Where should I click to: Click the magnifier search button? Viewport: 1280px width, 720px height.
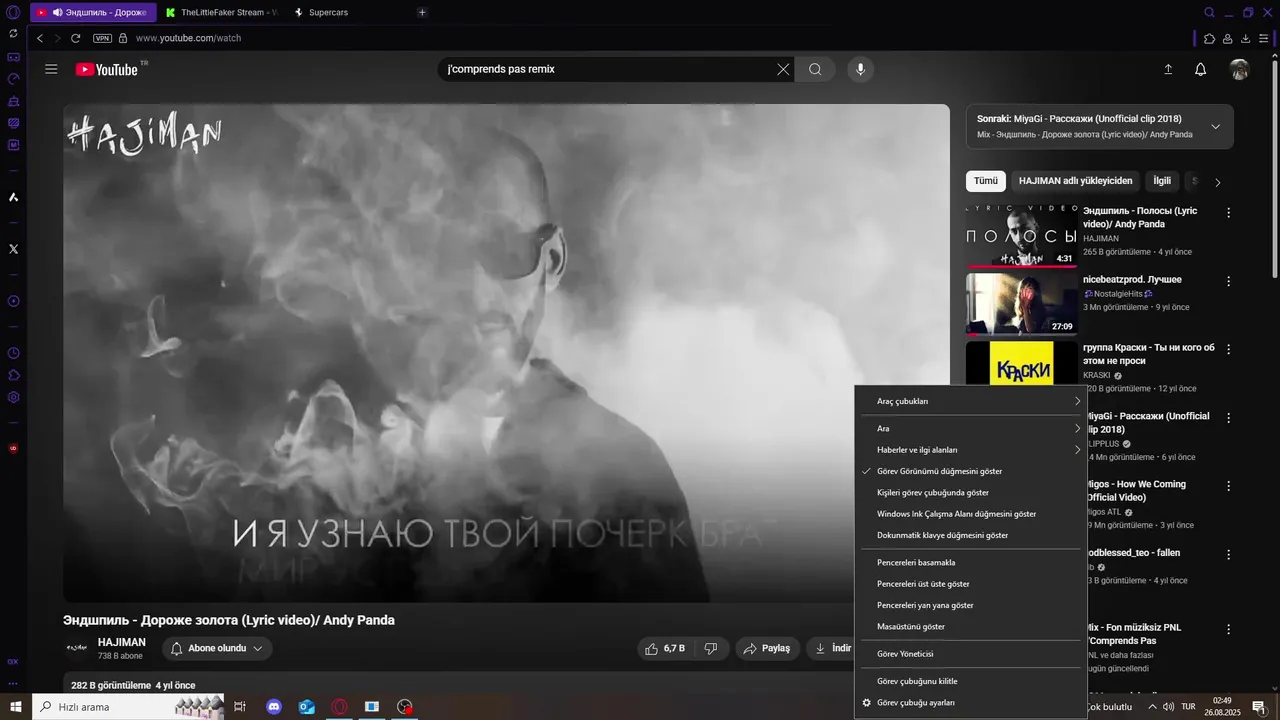click(x=815, y=69)
